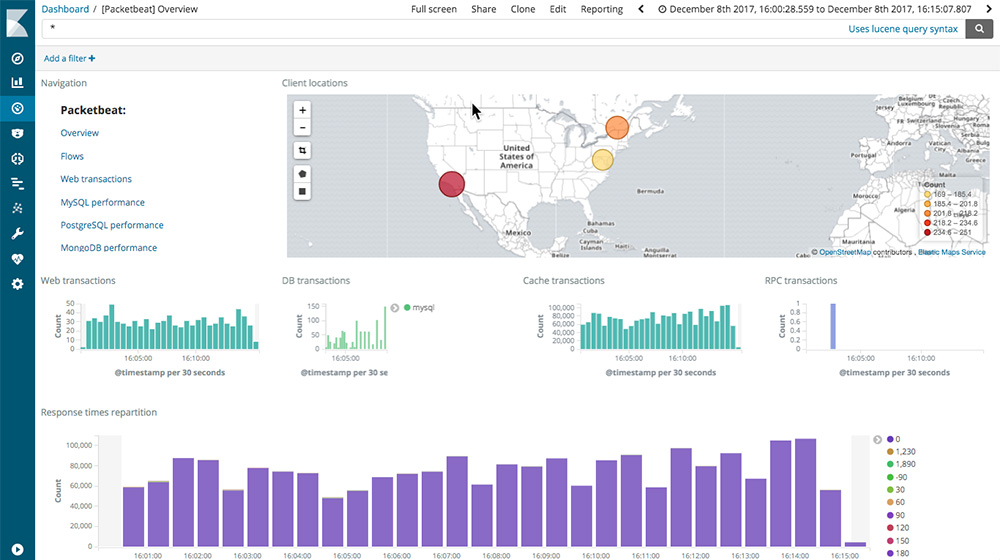This screenshot has height=560, width=1000.
Task: Click the Response times repartition title
Action: pyautogui.click(x=99, y=412)
